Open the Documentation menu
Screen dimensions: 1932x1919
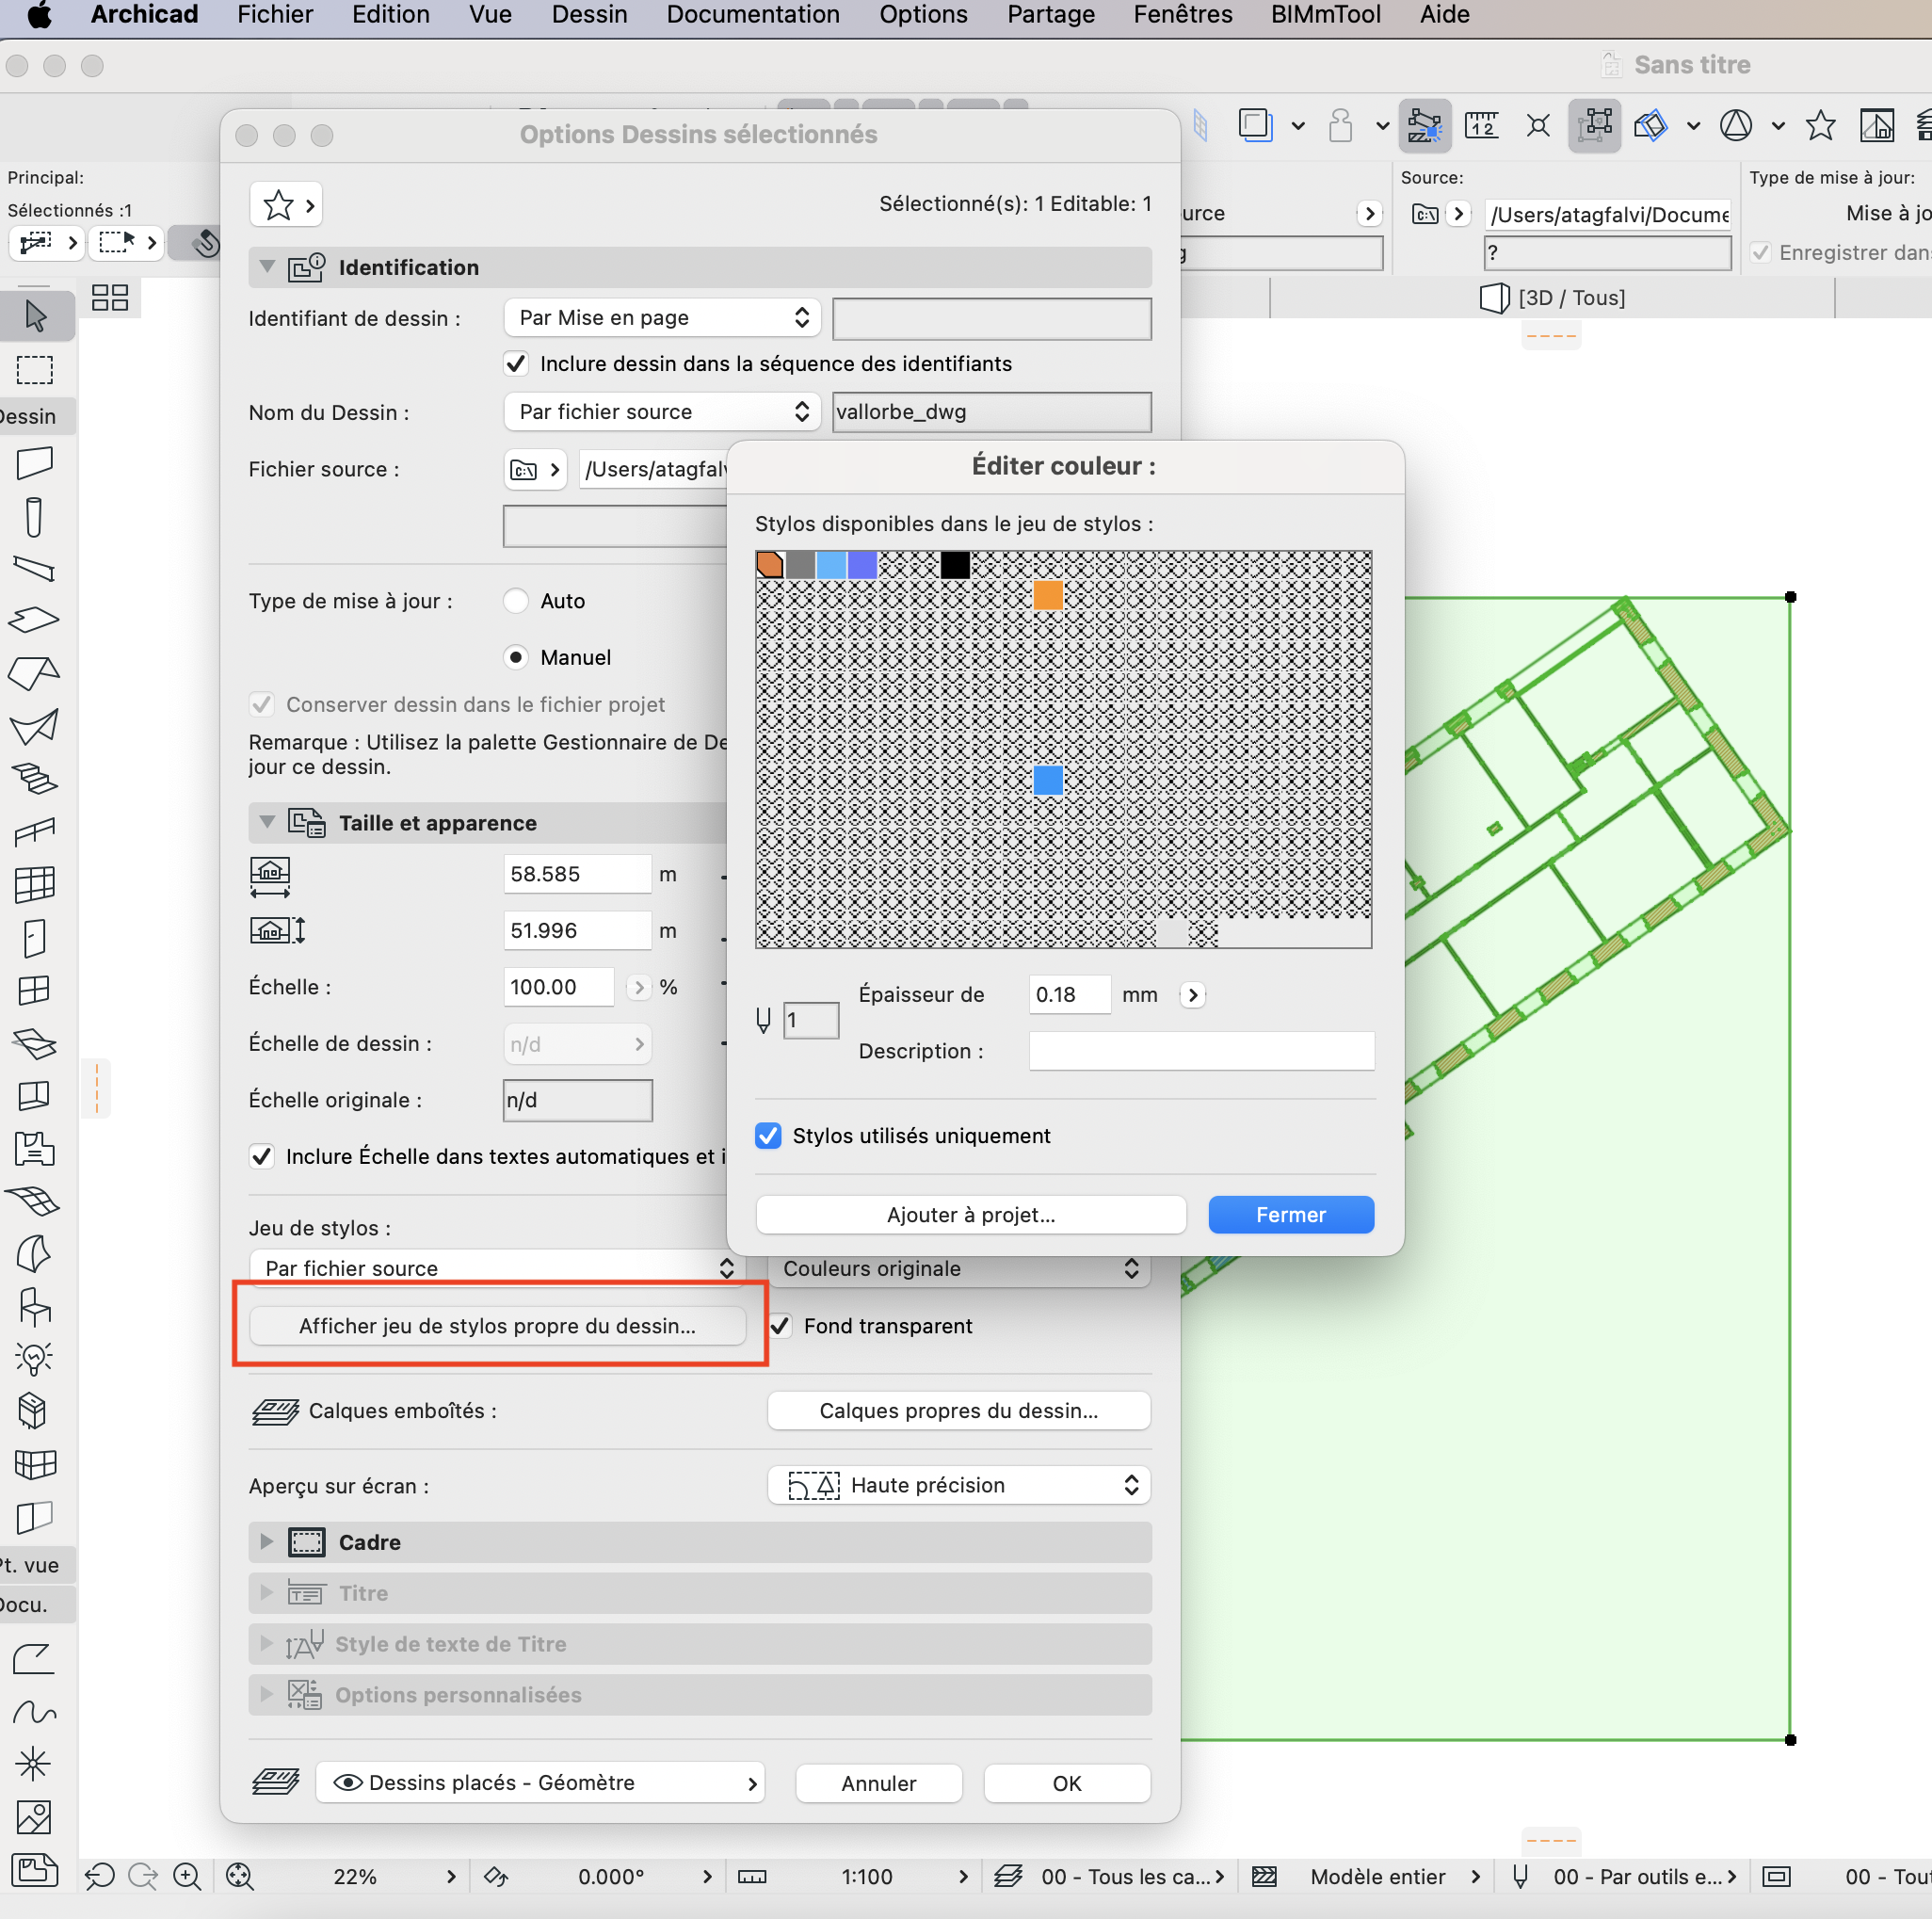(x=753, y=15)
